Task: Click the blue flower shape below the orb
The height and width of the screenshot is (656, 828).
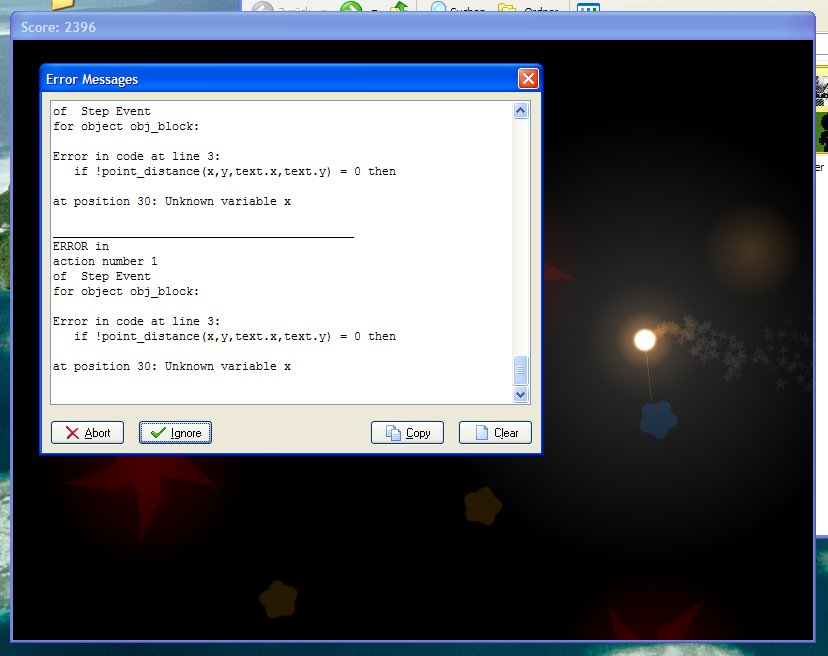Action: coord(658,420)
